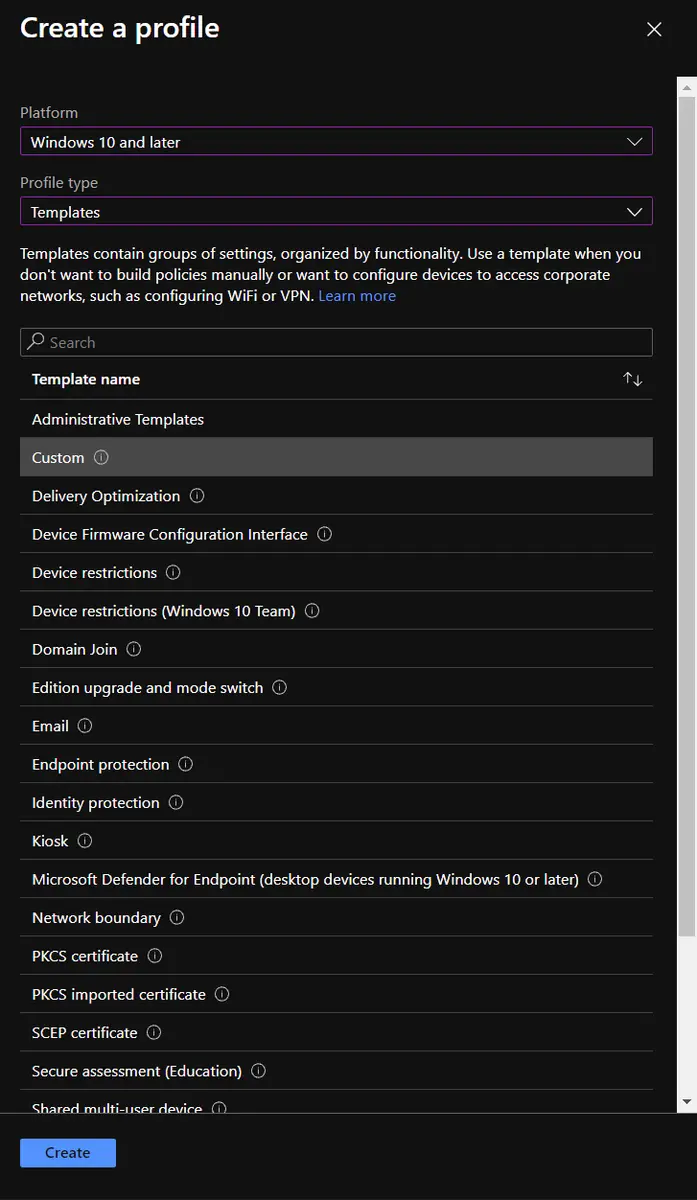Click the Template name column header
697x1200 pixels.
pyautogui.click(x=86, y=379)
